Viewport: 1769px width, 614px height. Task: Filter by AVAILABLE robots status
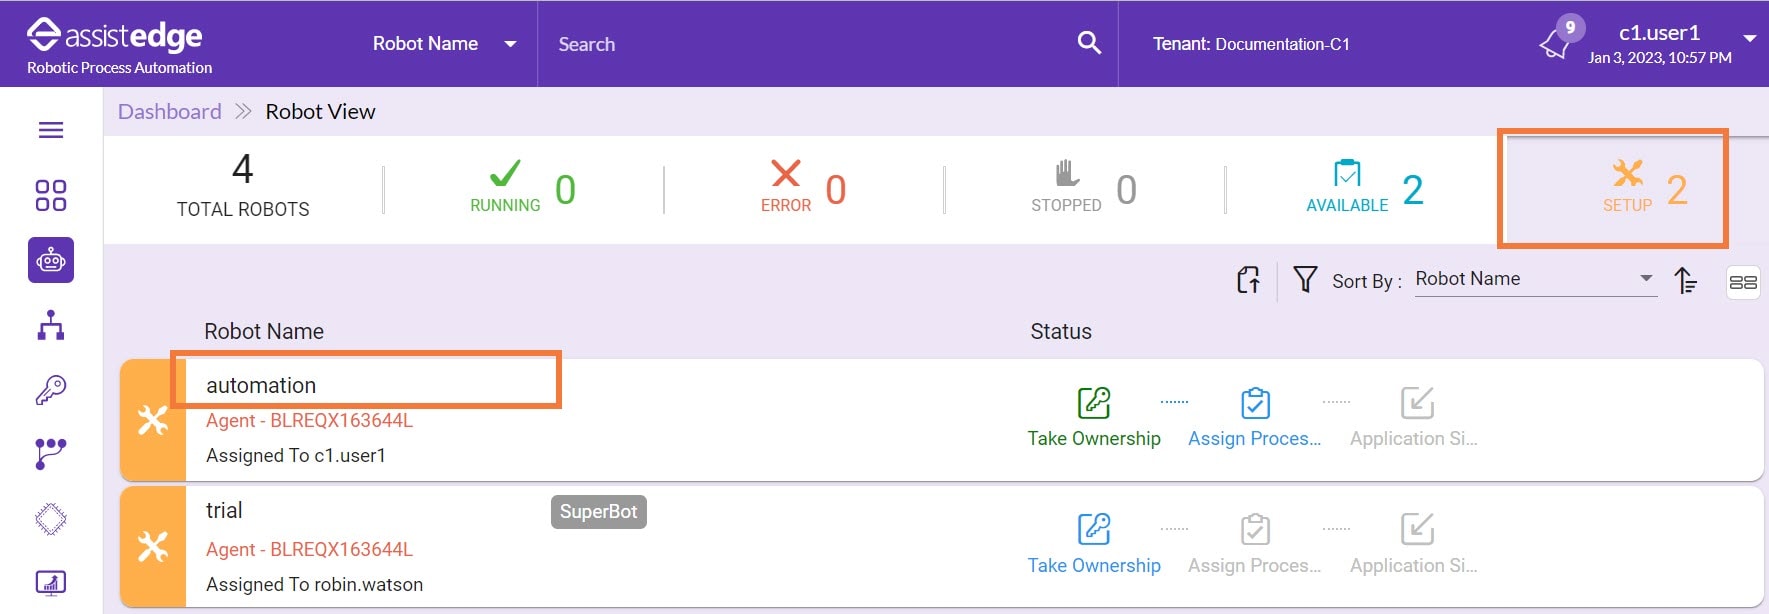point(1365,188)
